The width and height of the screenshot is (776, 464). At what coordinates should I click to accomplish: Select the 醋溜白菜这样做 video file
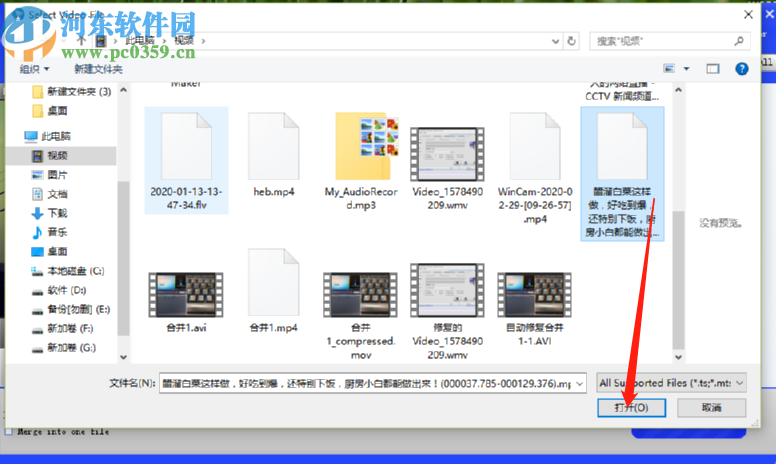622,173
